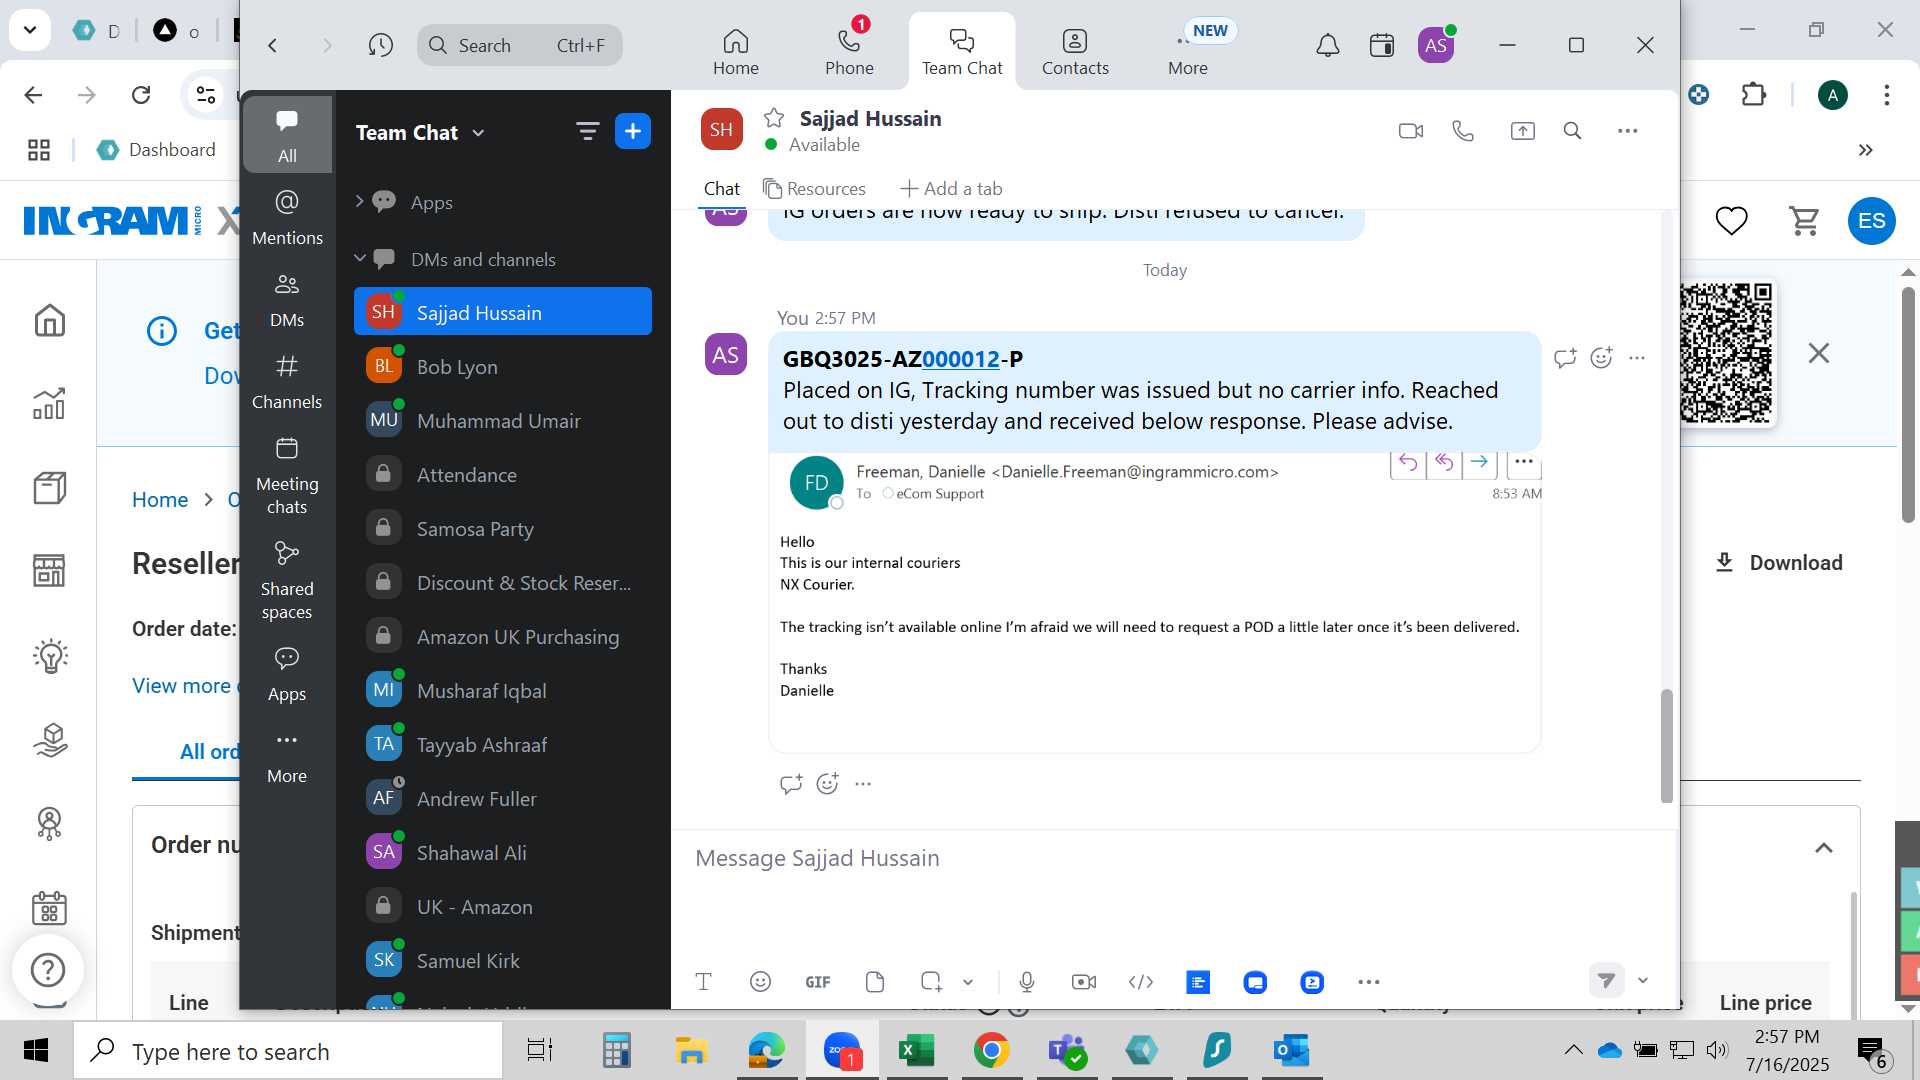
Task: Expand the screenshot options arrow
Action: [968, 982]
